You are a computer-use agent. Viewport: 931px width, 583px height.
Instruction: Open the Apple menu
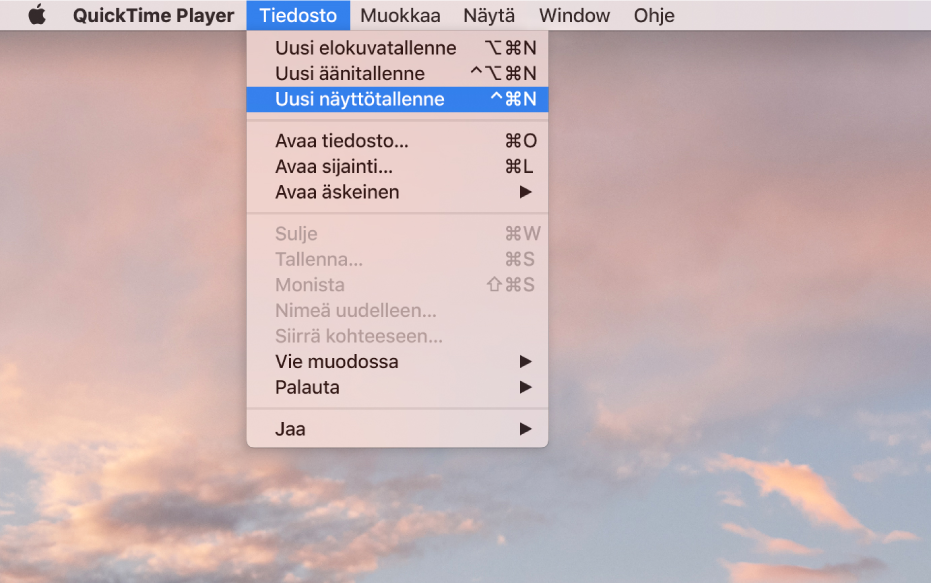[37, 15]
